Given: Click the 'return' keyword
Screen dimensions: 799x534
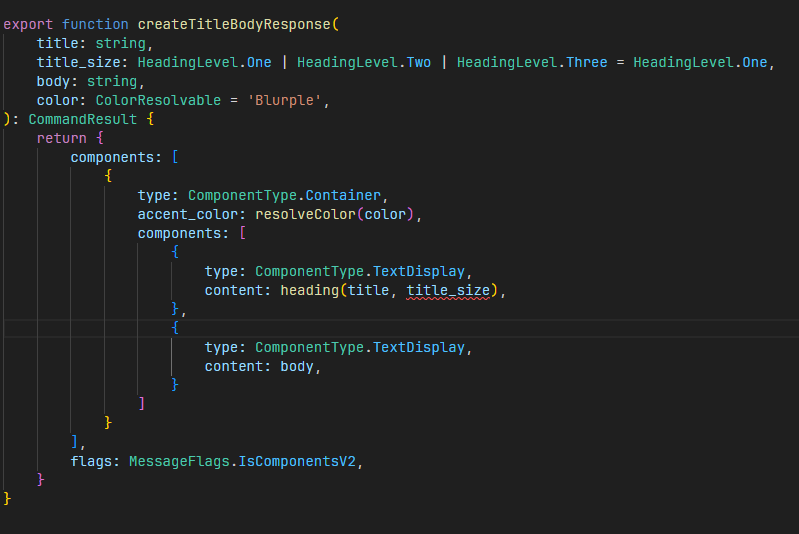Looking at the screenshot, I should pos(62,138).
